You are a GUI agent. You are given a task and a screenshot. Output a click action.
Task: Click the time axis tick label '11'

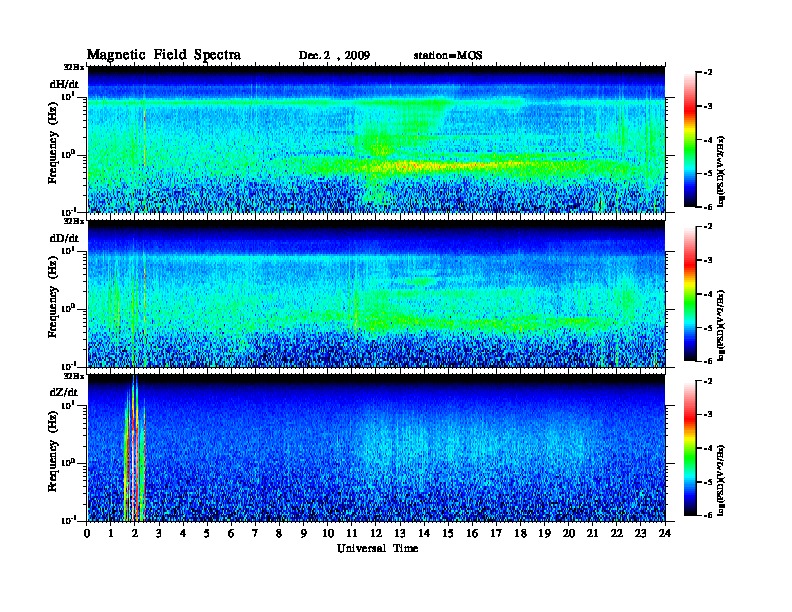click(x=352, y=534)
